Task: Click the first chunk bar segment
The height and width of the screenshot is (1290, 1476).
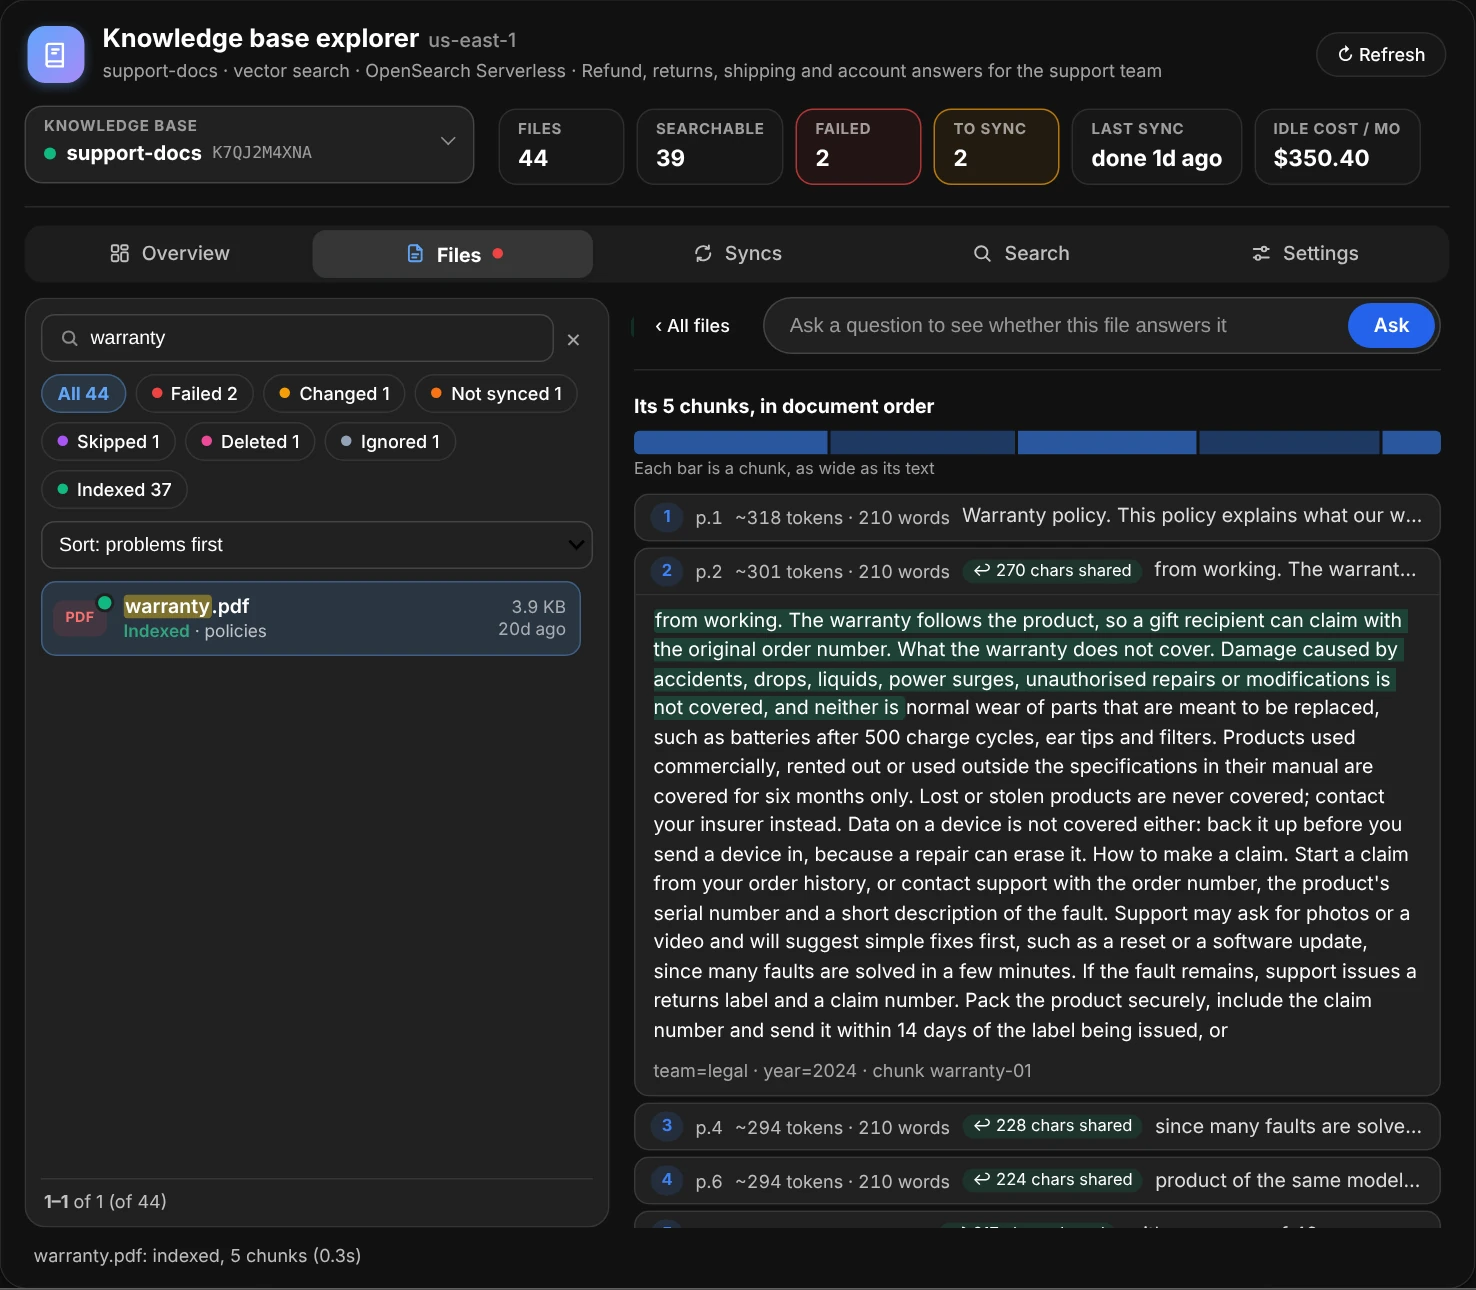Action: 730,443
